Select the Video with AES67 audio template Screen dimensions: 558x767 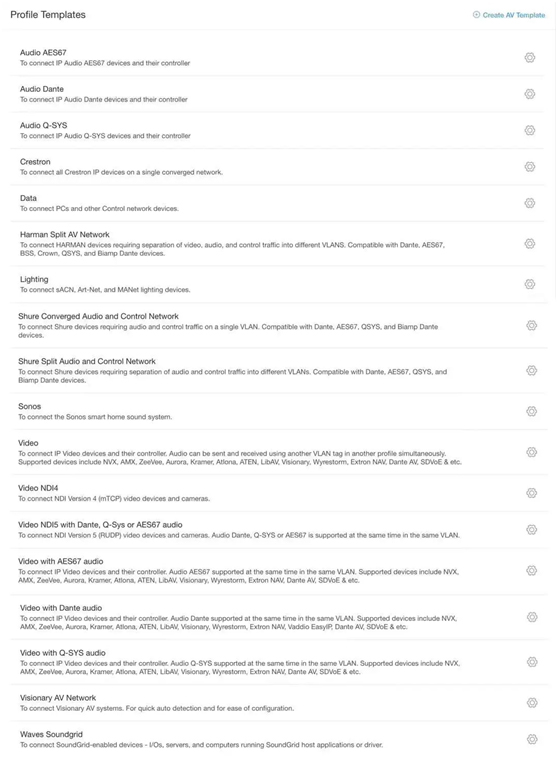279,570
